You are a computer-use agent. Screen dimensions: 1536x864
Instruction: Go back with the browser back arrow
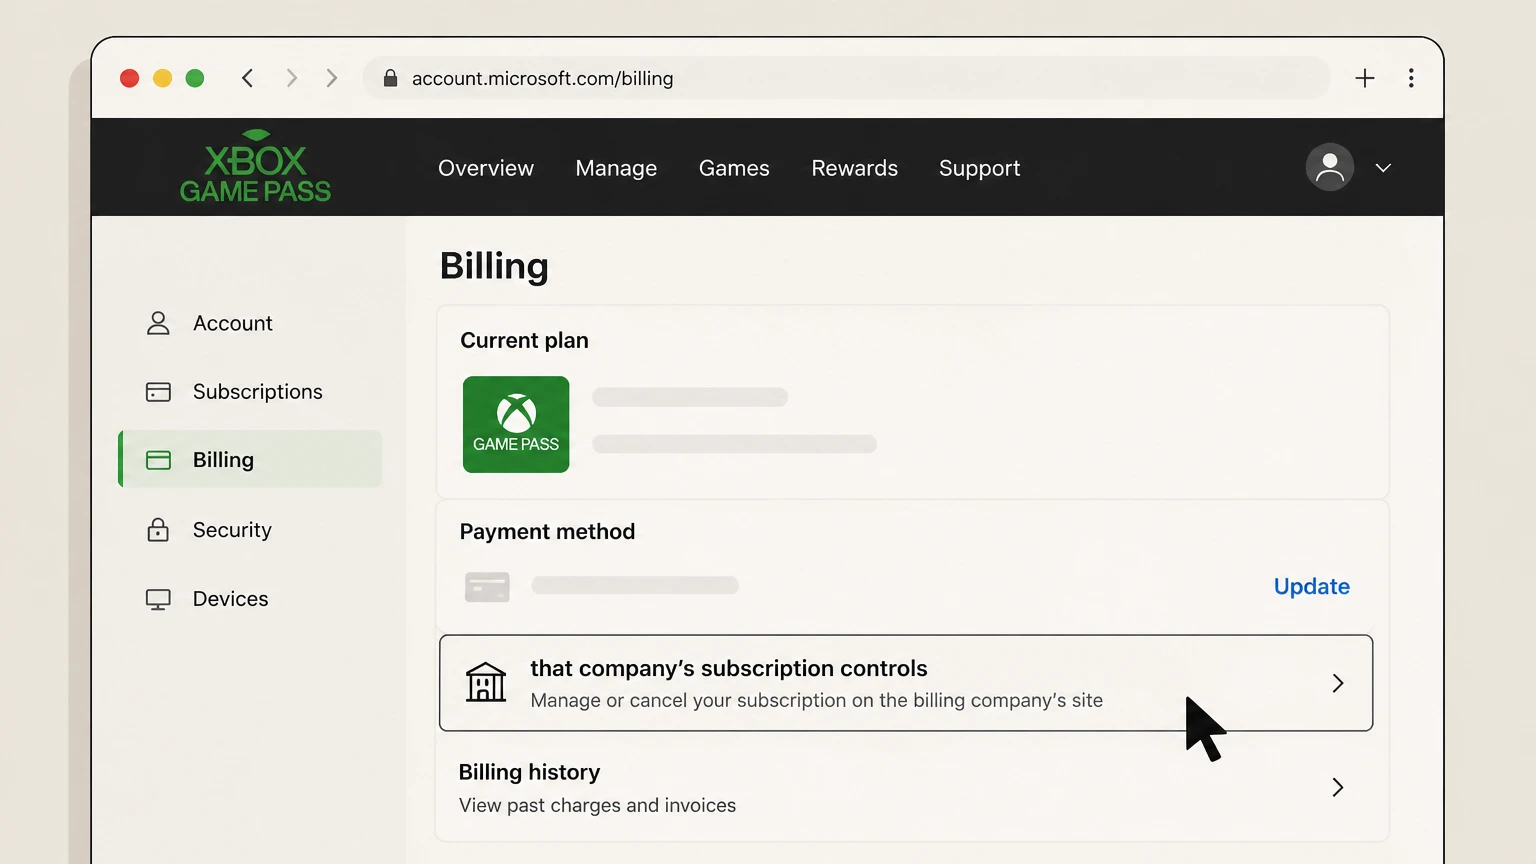click(247, 78)
